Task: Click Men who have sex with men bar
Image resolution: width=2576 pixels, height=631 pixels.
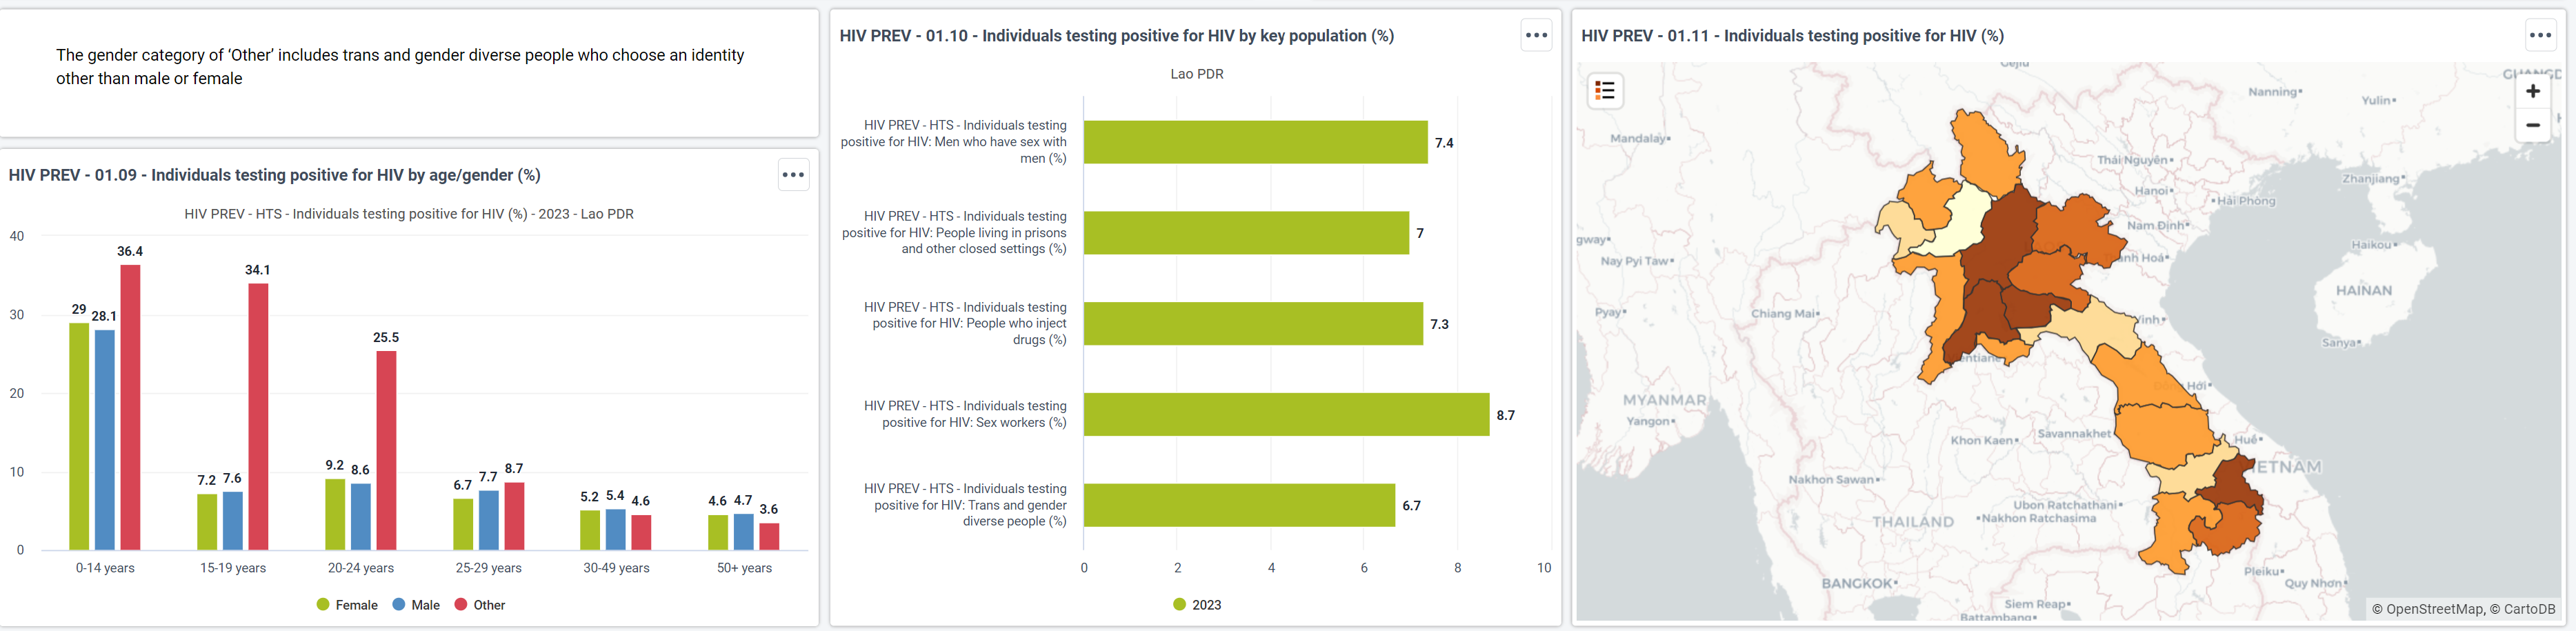Action: (1255, 142)
